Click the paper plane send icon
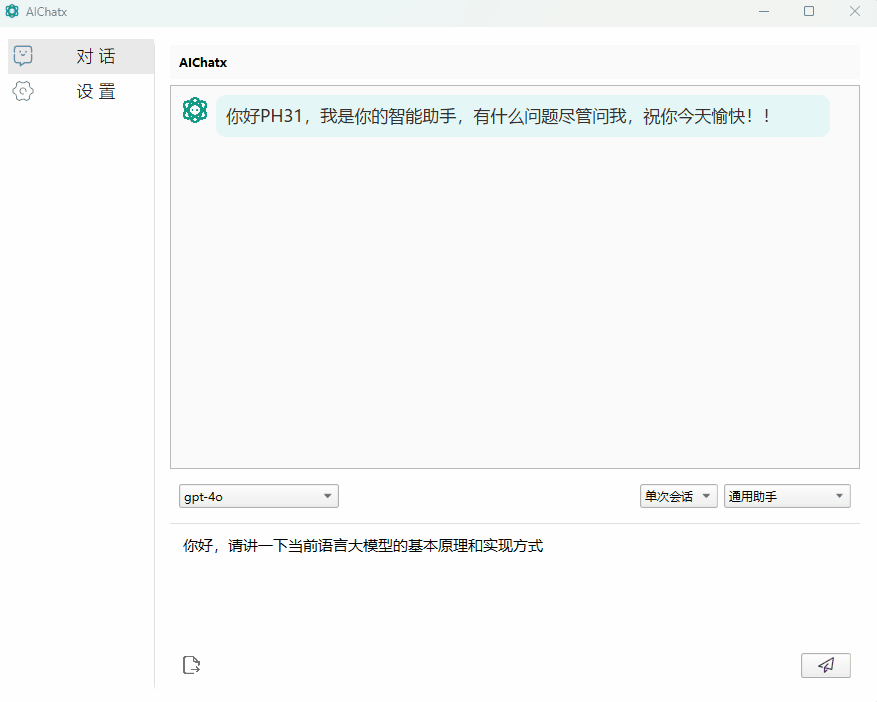Image resolution: width=877 pixels, height=702 pixels. pos(825,665)
